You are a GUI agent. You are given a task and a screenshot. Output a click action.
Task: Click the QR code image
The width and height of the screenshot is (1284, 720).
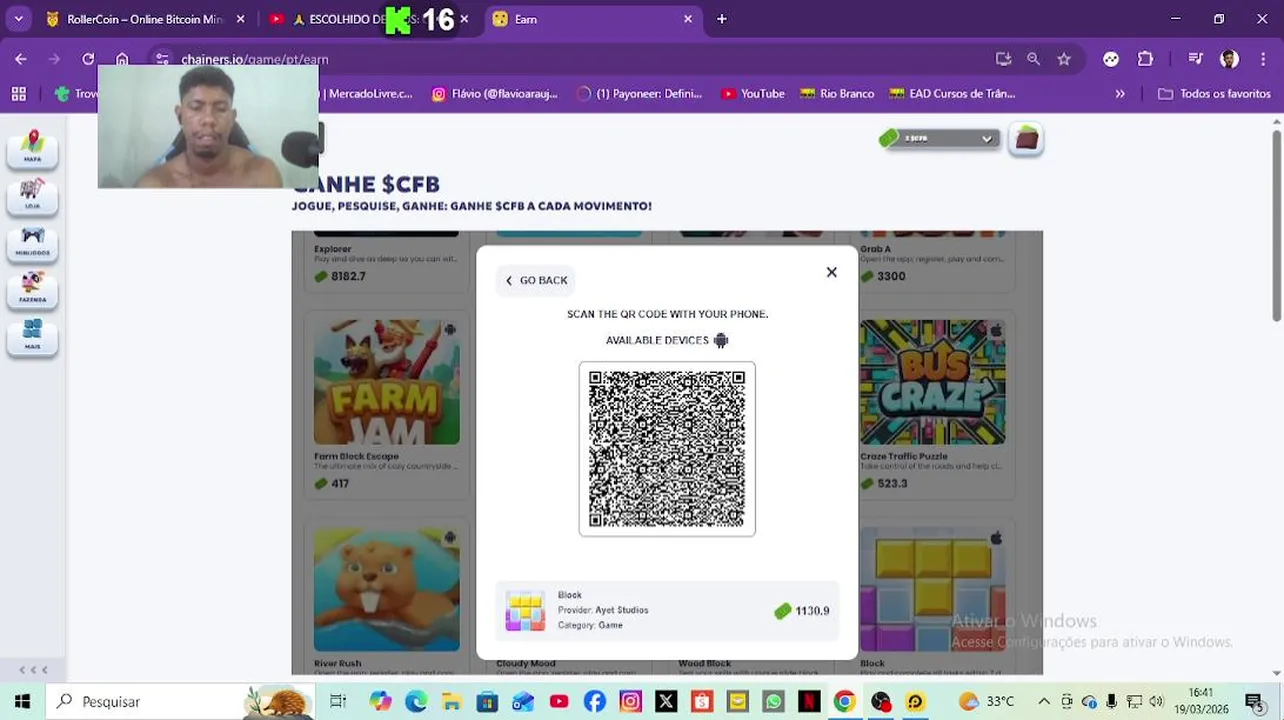point(667,449)
